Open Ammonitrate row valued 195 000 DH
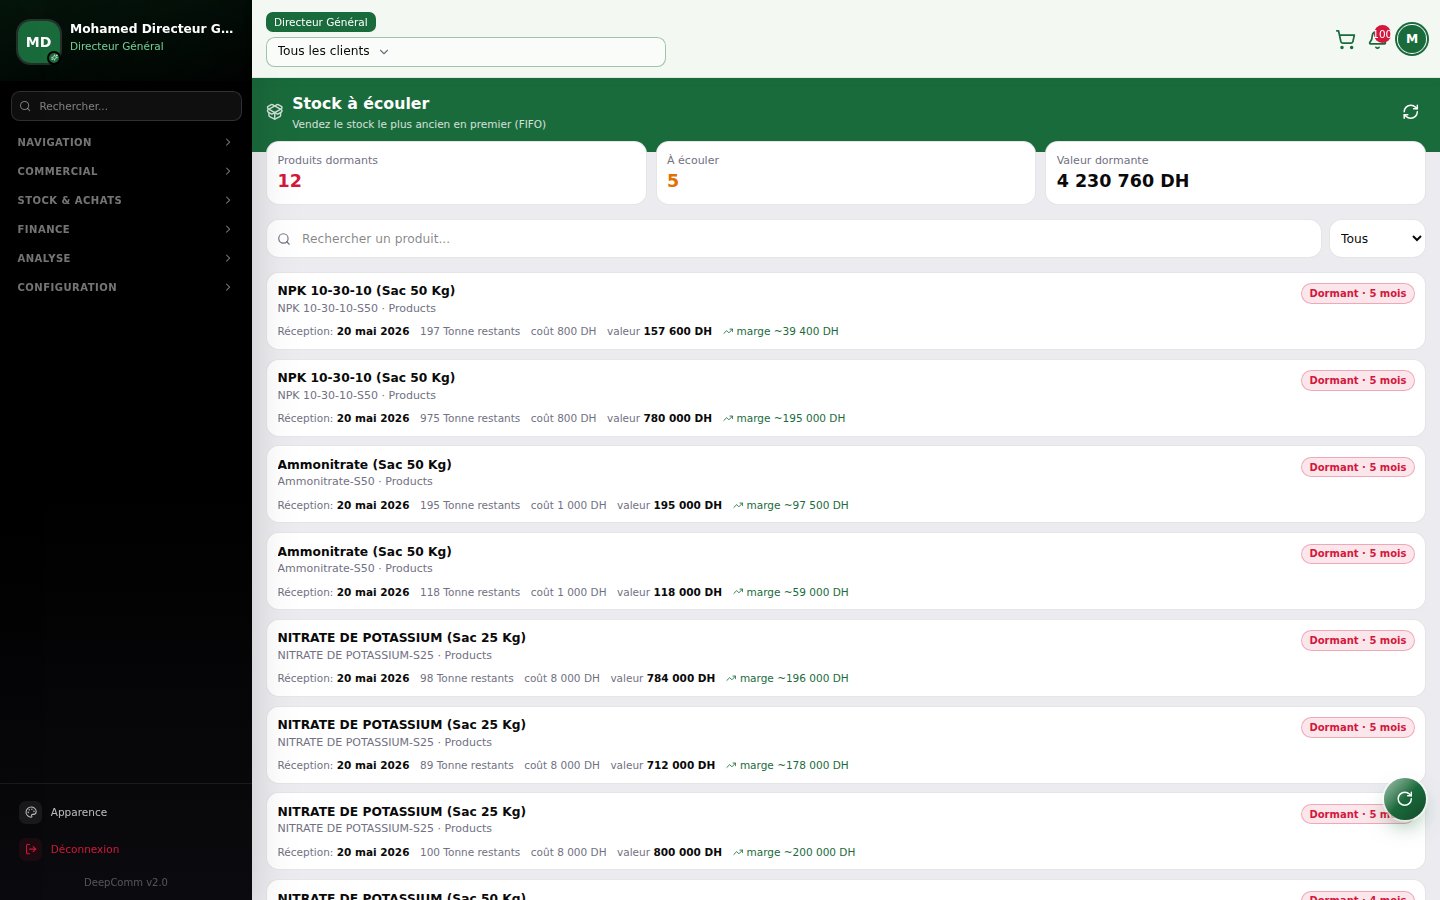Screen dimensions: 1440x900 click(x=846, y=485)
